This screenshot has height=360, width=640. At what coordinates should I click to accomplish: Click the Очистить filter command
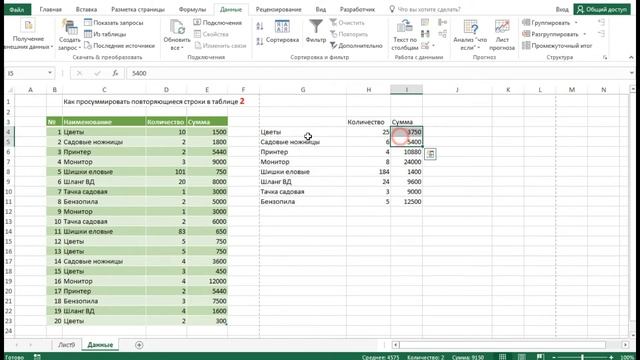tap(347, 23)
